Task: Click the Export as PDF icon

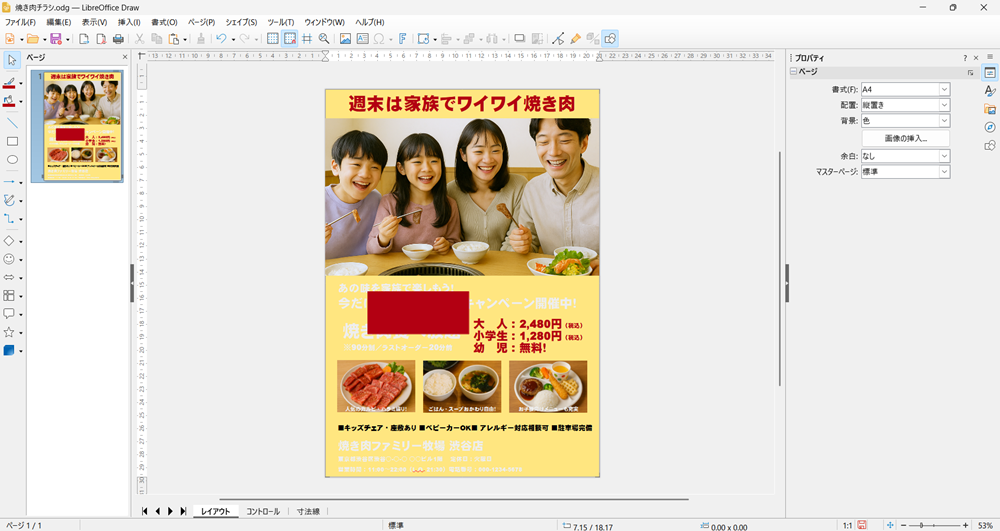Action: 101,39
